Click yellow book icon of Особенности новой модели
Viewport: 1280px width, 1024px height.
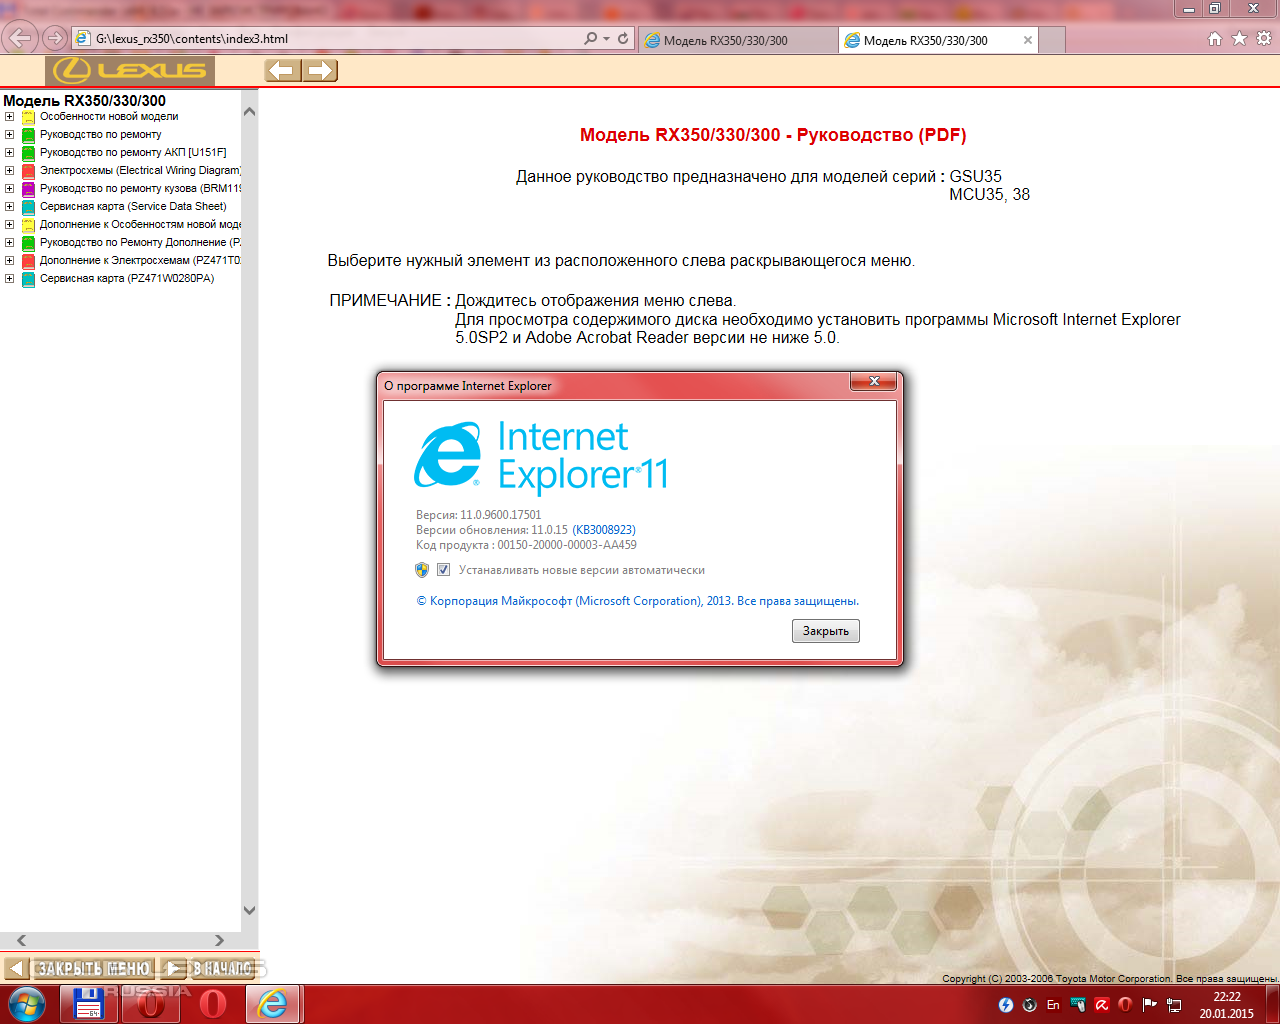(29, 117)
